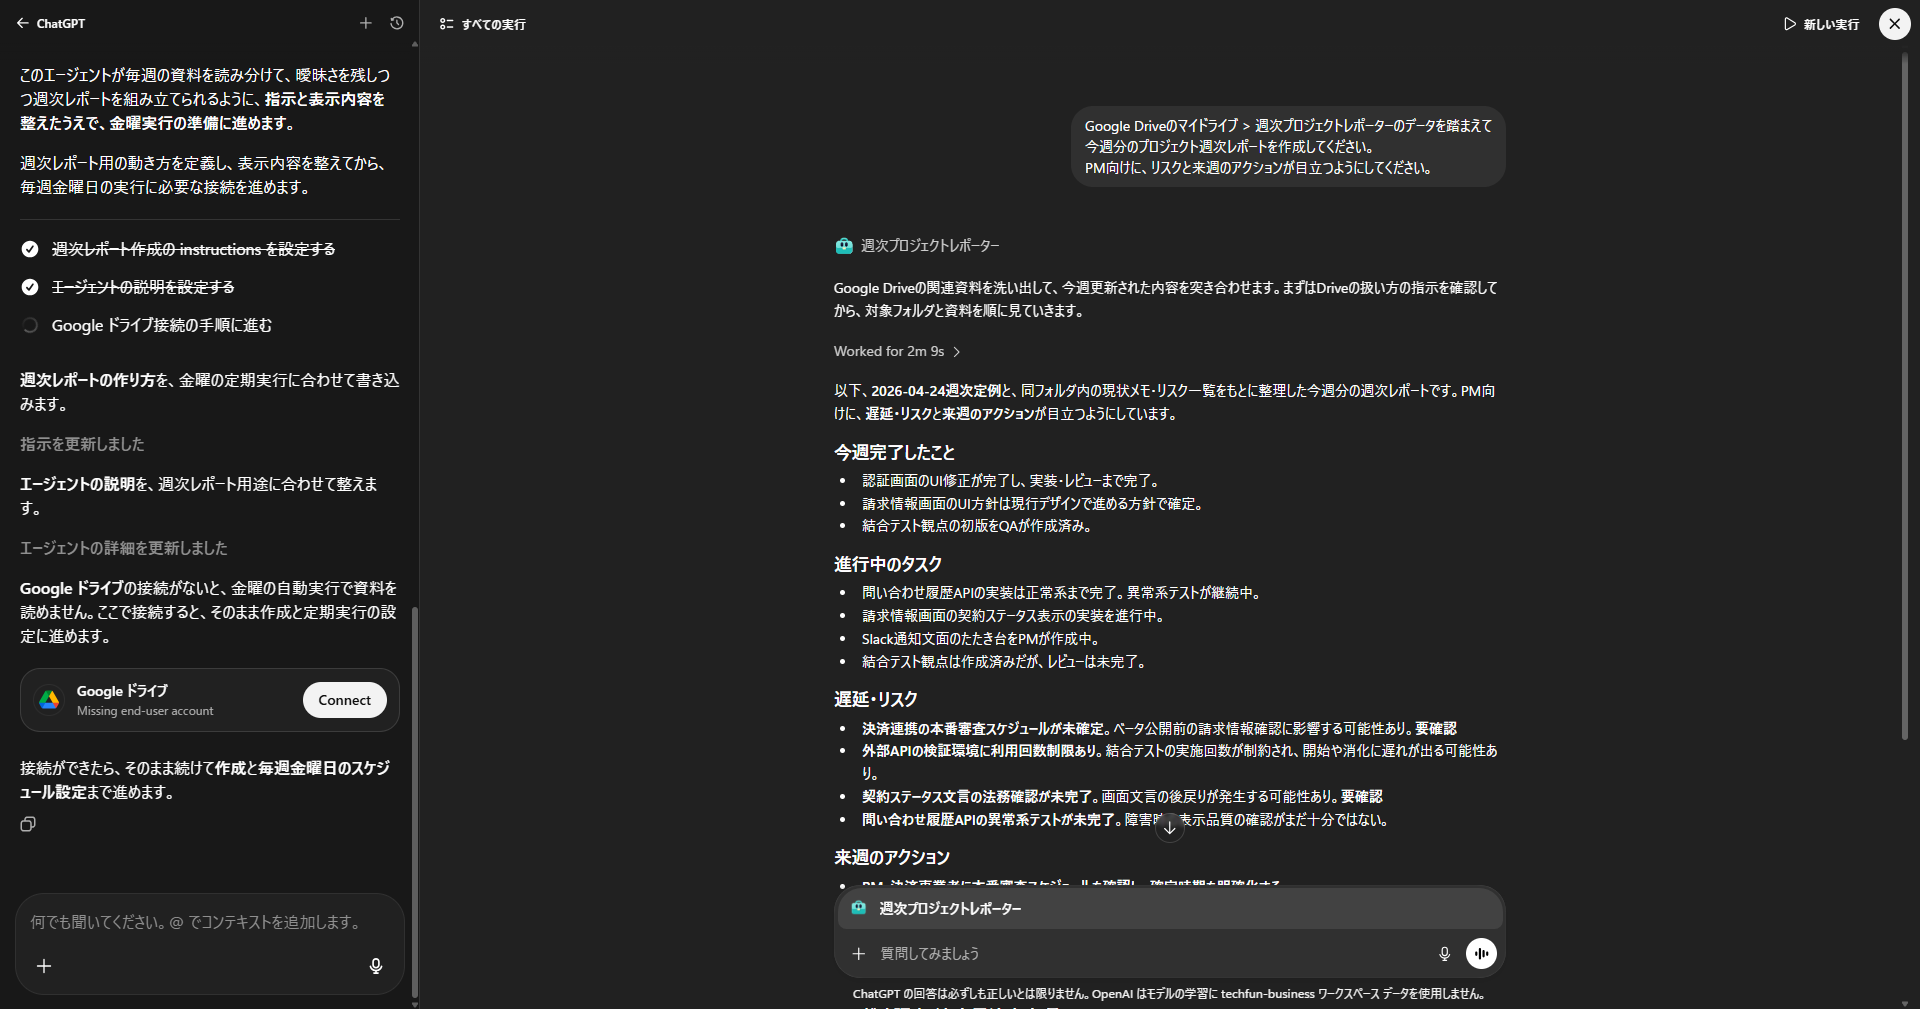Select the 週次プロジェクトレポーター chip in the composer
This screenshot has height=1009, width=1920.
[x=1169, y=908]
